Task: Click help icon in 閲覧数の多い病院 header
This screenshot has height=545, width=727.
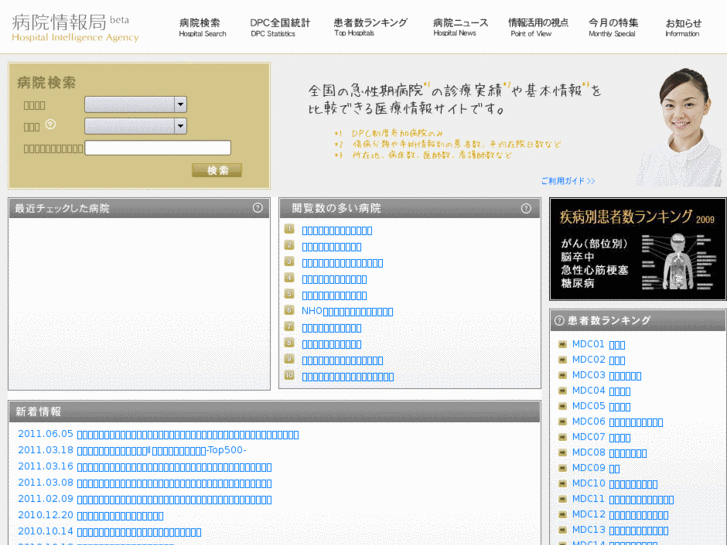Action: click(x=526, y=208)
